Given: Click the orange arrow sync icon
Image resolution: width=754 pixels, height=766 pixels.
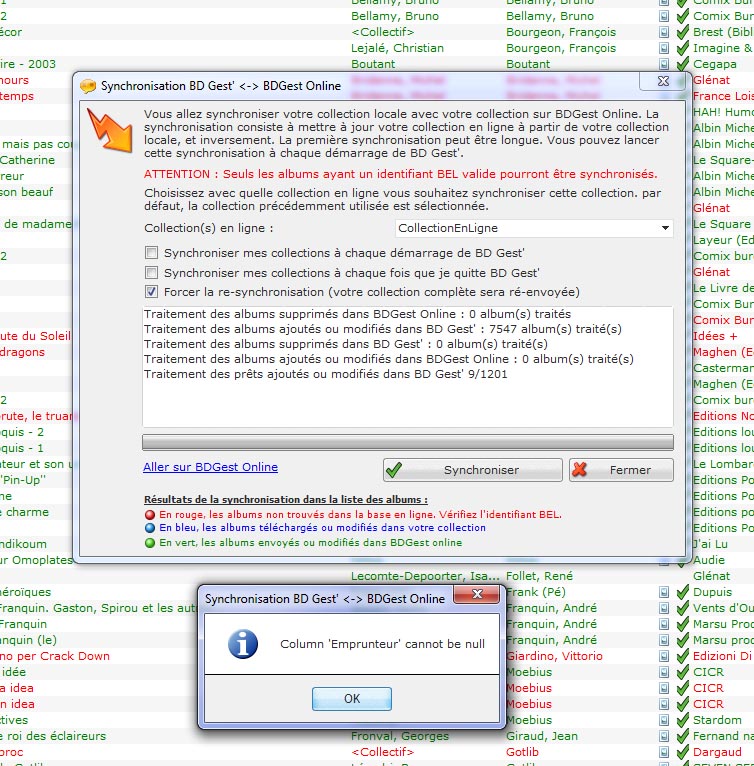Looking at the screenshot, I should click(110, 130).
